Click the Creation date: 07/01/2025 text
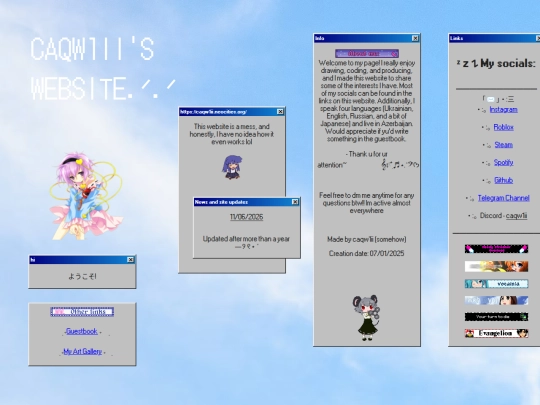 tap(366, 253)
